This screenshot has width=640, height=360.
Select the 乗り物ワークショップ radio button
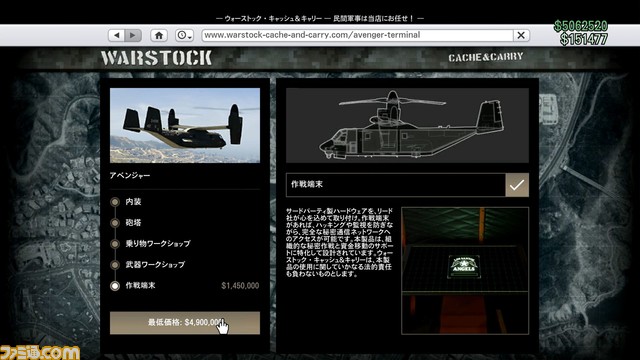[115, 244]
